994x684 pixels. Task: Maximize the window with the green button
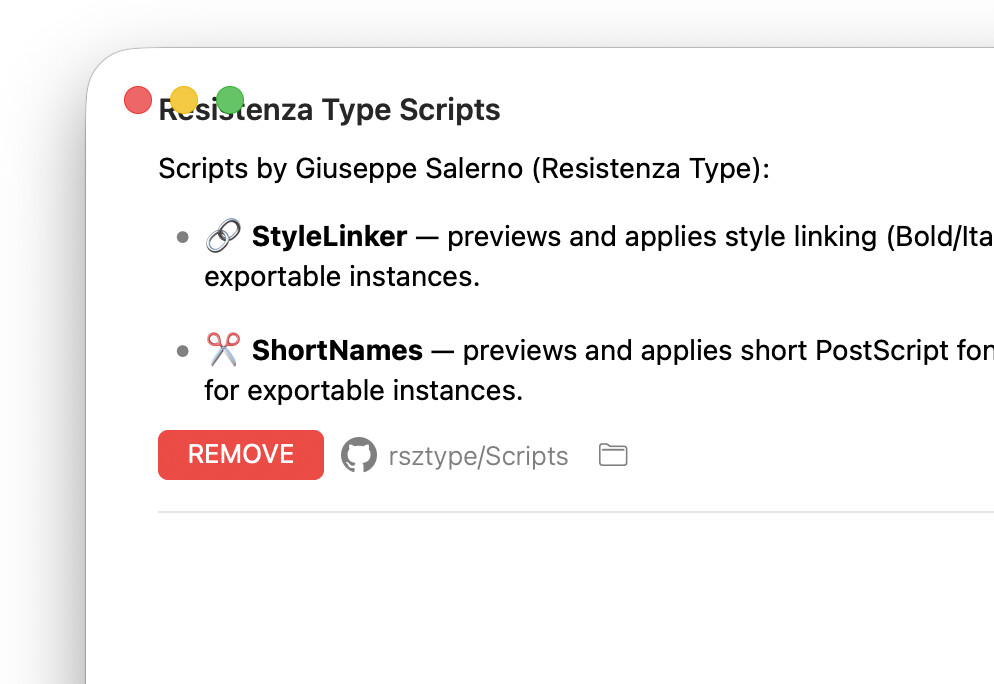[x=230, y=100]
